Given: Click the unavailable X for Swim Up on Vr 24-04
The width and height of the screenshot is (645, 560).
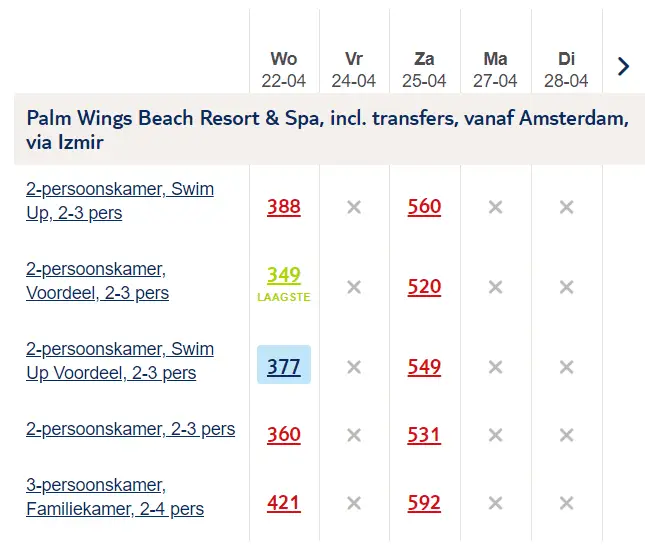Looking at the screenshot, I should 354,207.
